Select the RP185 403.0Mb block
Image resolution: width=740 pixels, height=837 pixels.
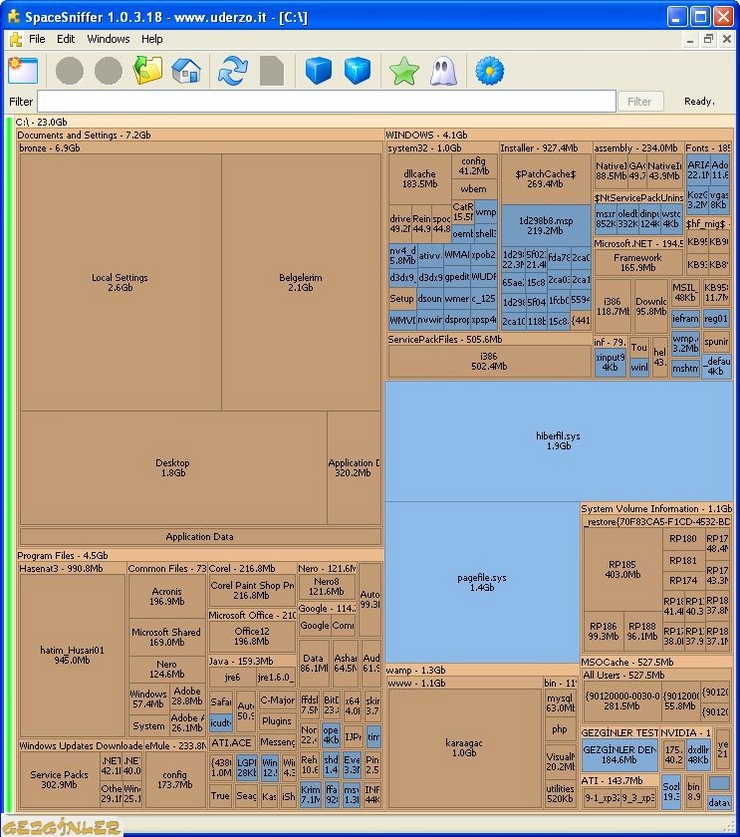click(623, 570)
